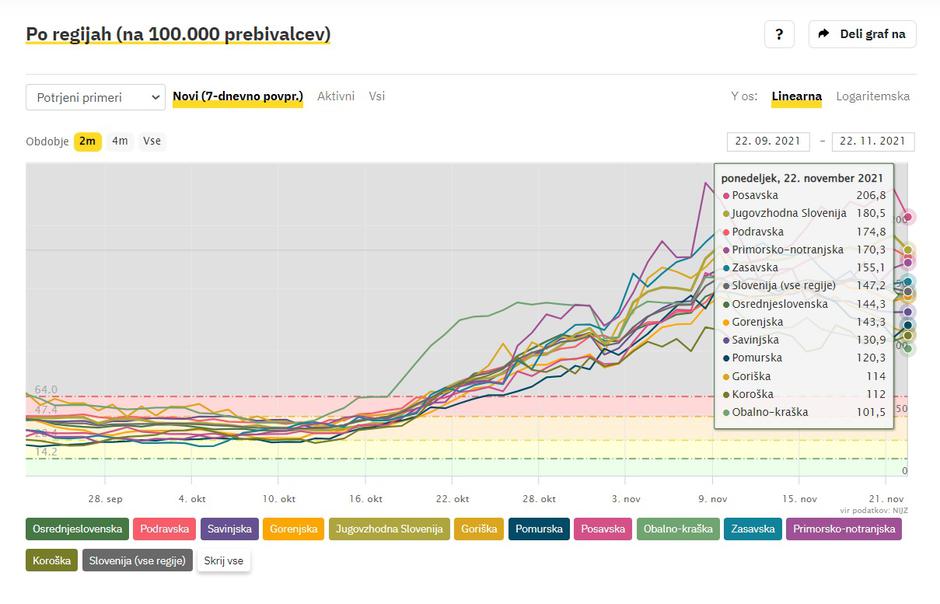Select Linearna Y-axis scale
Screen dimensions: 940x604
tap(796, 97)
